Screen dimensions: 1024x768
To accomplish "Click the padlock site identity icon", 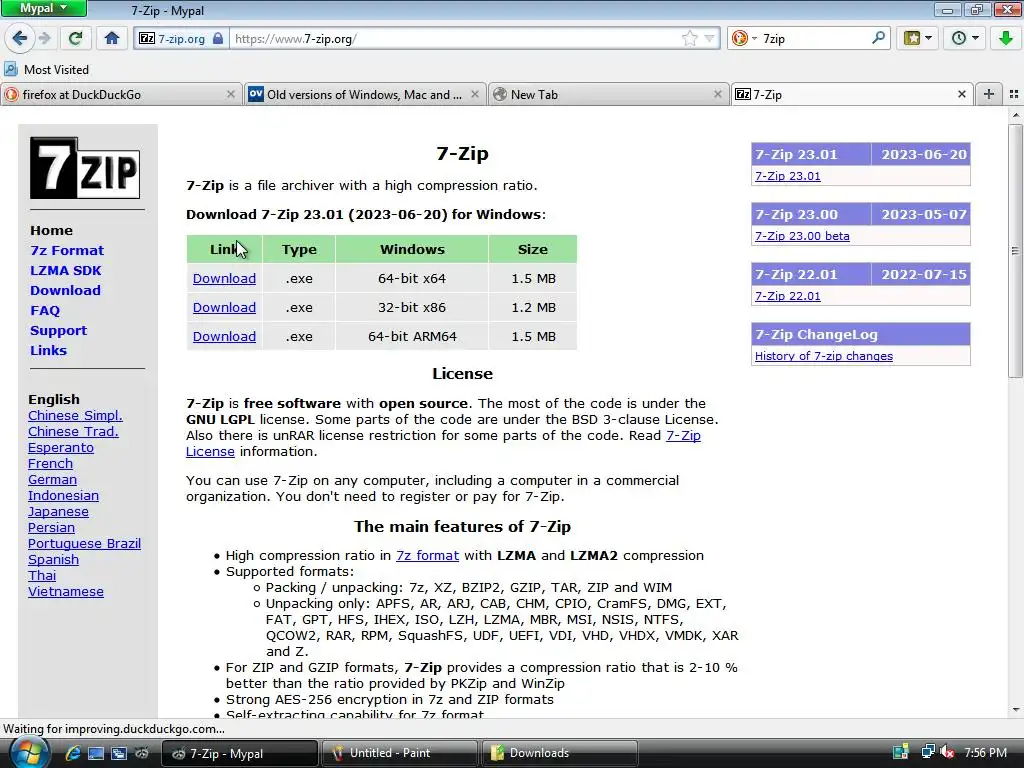I will pos(218,39).
